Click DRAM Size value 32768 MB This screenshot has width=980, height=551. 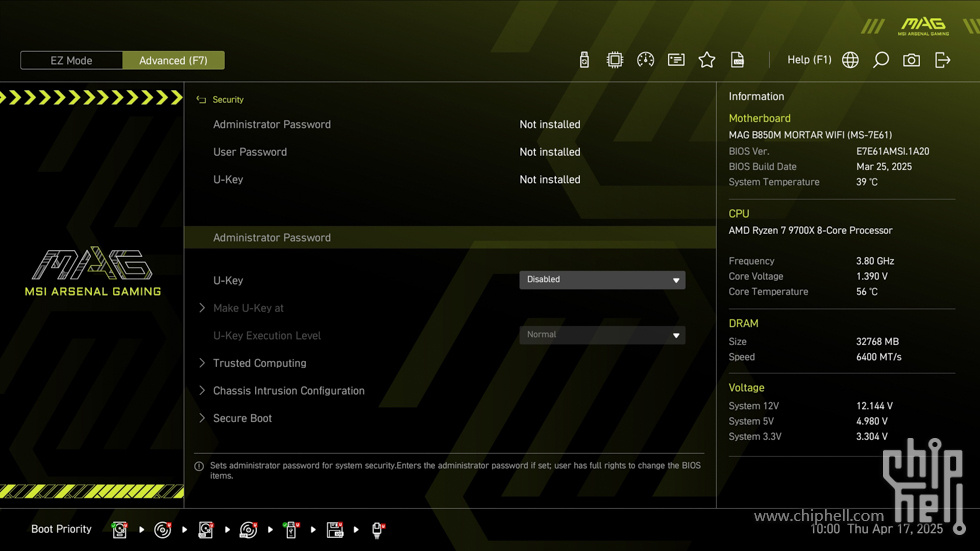877,342
